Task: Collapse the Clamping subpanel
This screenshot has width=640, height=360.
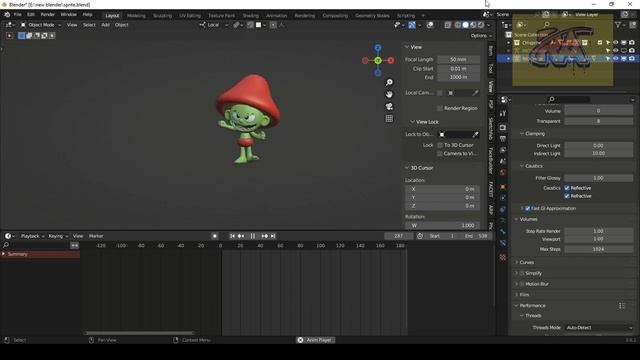Action: coord(522,134)
